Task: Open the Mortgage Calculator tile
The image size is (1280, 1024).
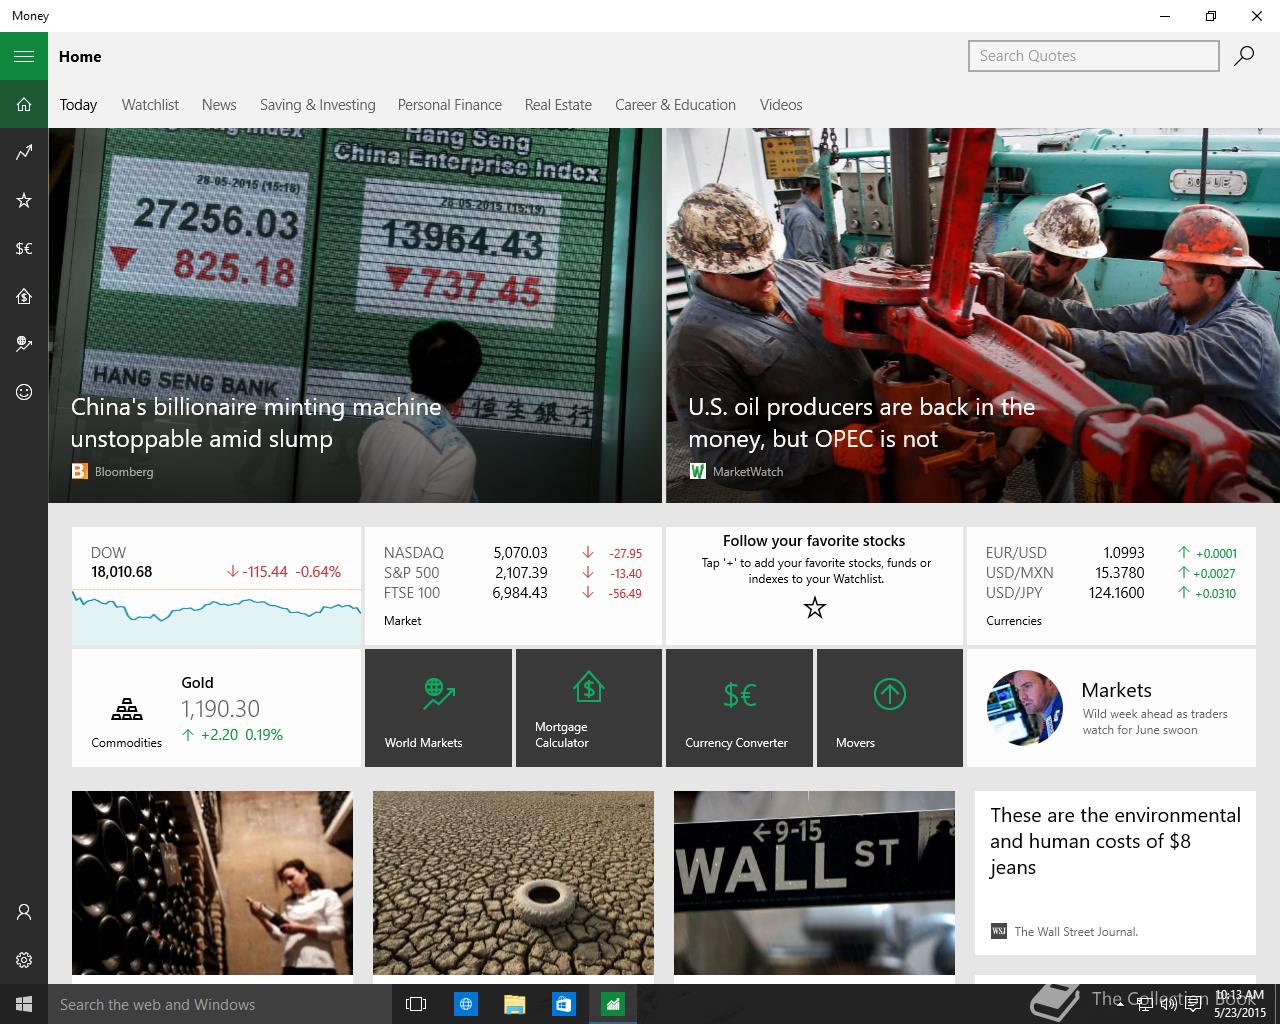Action: pos(589,708)
